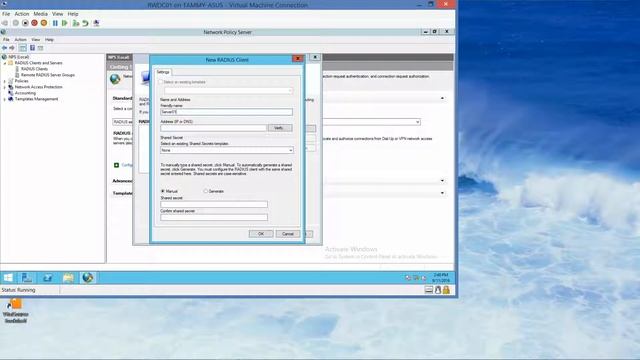The width and height of the screenshot is (640, 360).
Task: Click the Show/Hide console tree icon
Action: [23, 48]
